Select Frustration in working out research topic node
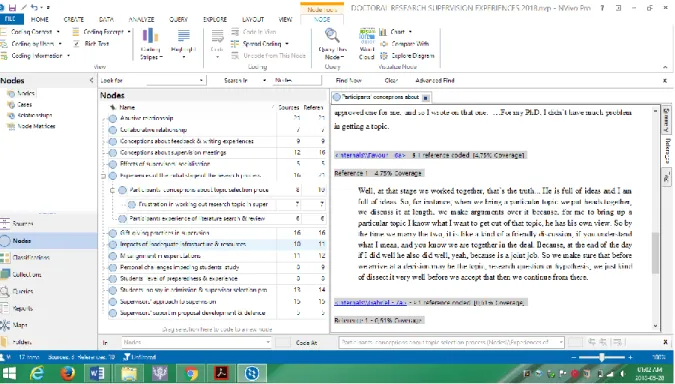 203,204
